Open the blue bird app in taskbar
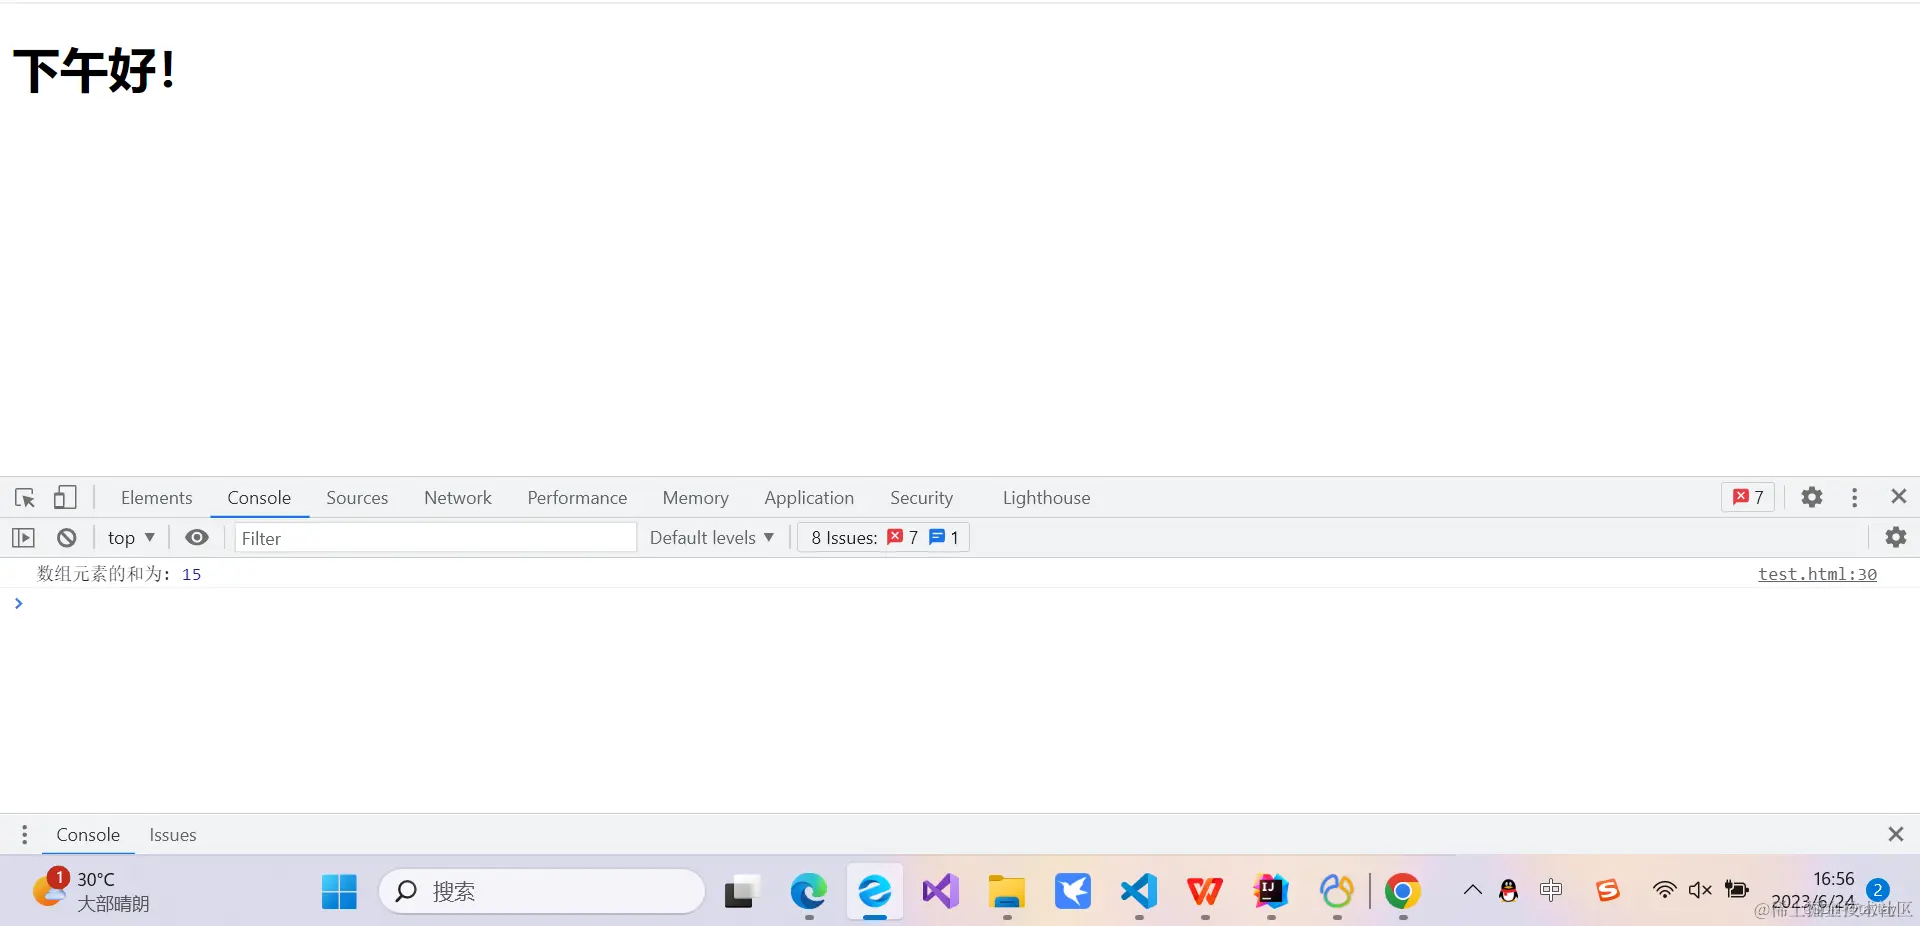This screenshot has width=1920, height=926. (1072, 891)
